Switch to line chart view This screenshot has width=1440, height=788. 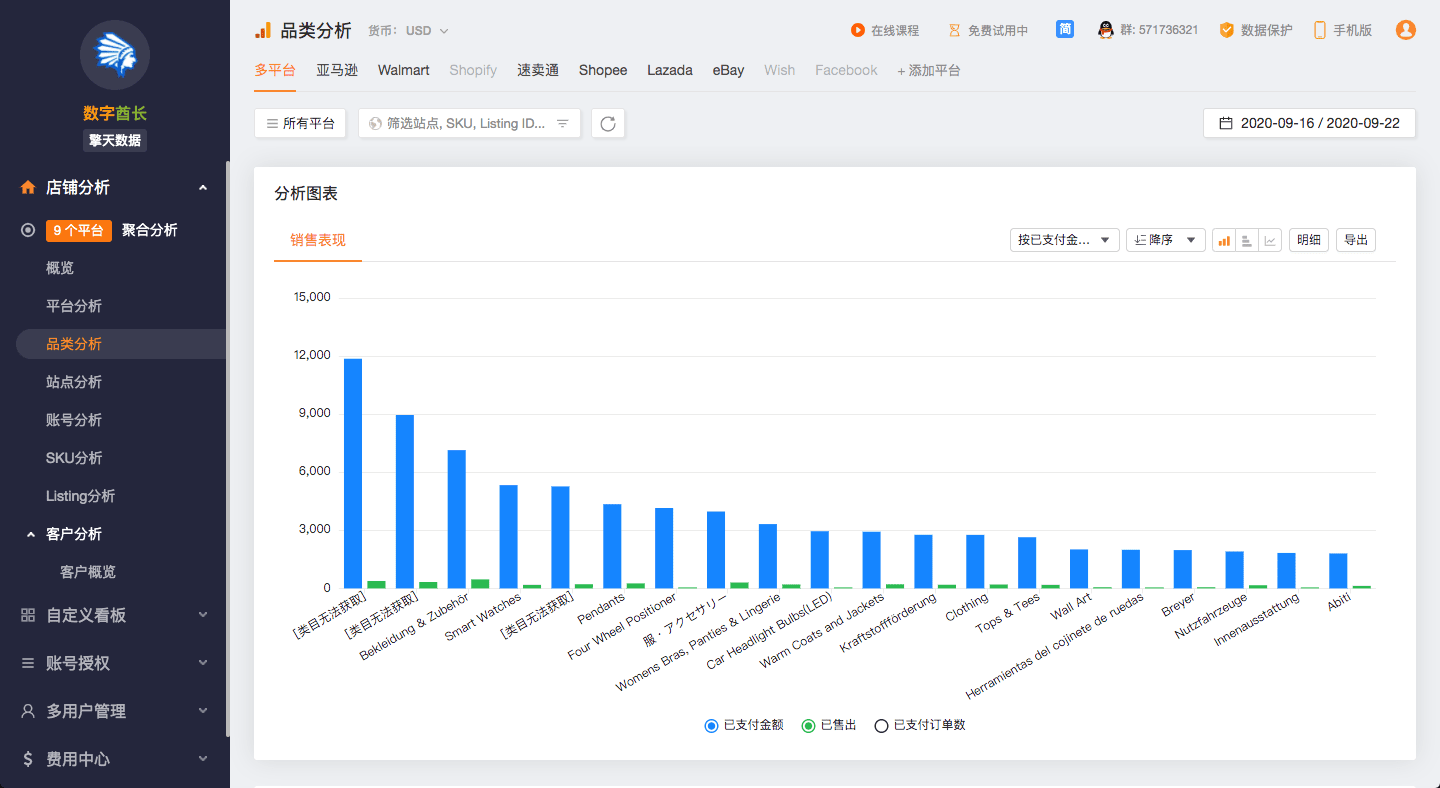1270,240
